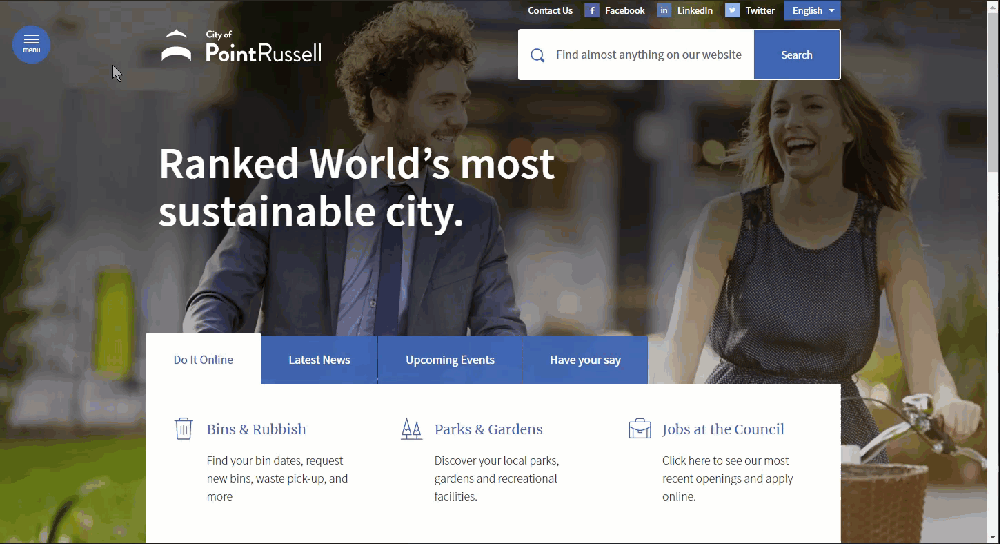Click the Parks & Gardens trees icon
Viewport: 1000px width, 544px height.
pyautogui.click(x=411, y=429)
